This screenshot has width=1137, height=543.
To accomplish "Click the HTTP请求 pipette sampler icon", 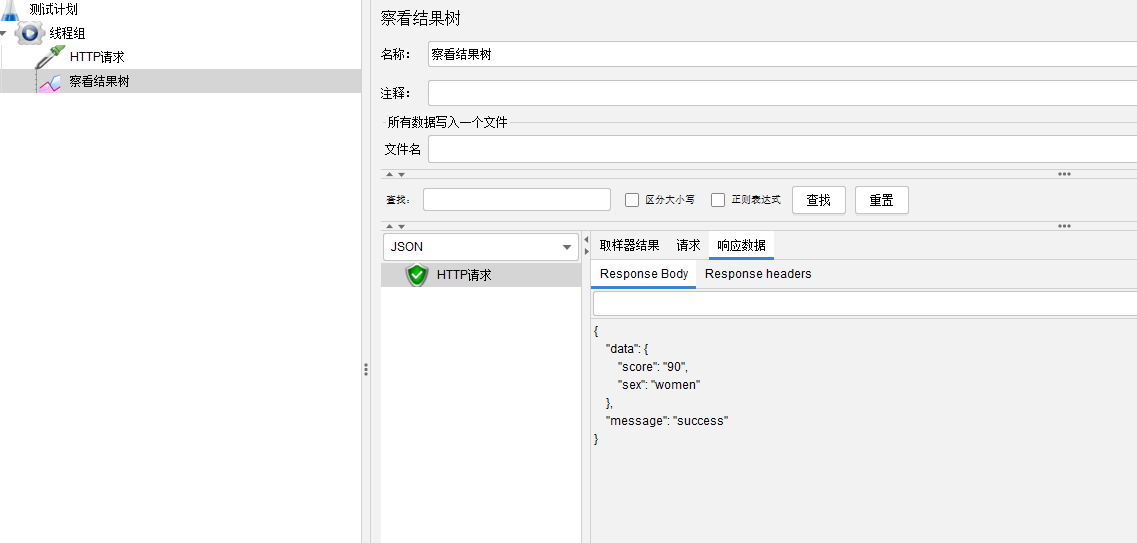I will (50, 57).
